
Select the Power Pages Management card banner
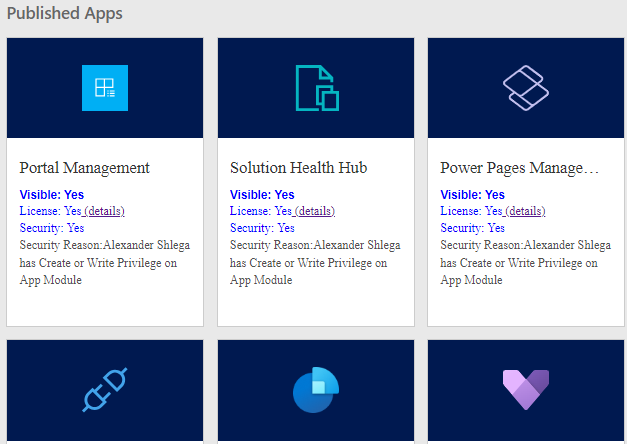526,88
